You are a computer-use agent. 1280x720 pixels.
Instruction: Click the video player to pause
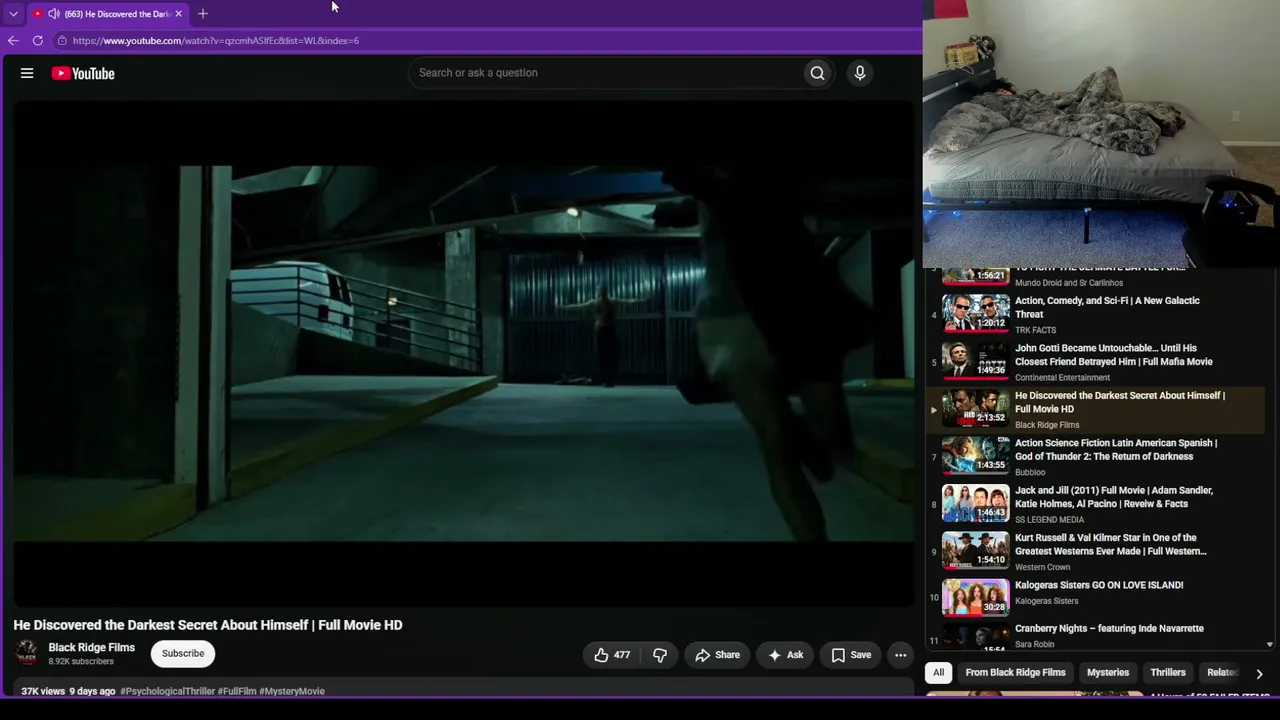(x=464, y=354)
